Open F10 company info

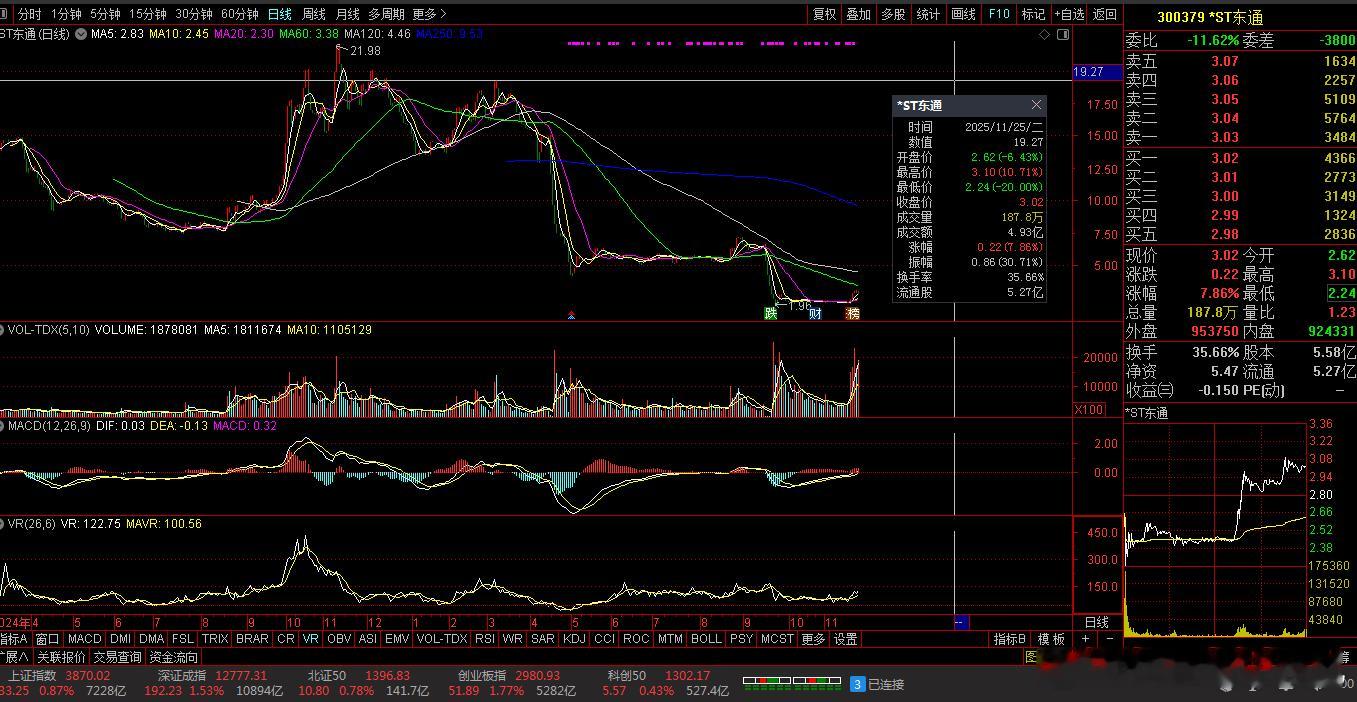tap(998, 14)
